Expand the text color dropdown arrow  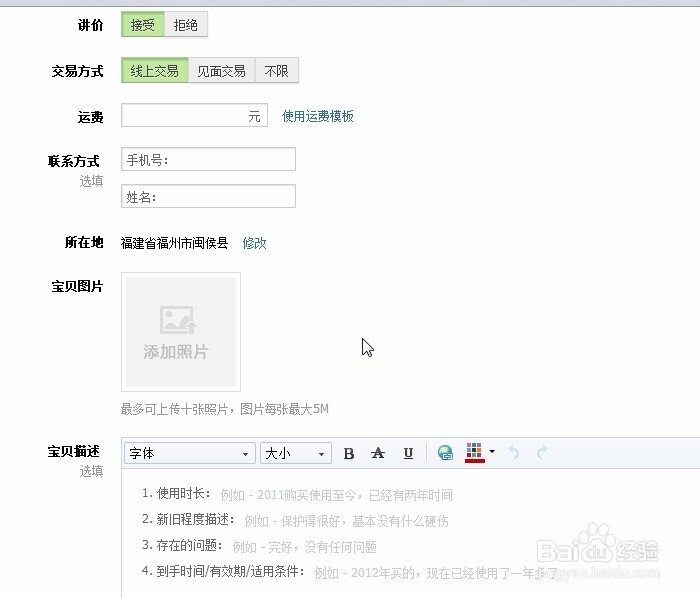[x=492, y=452]
